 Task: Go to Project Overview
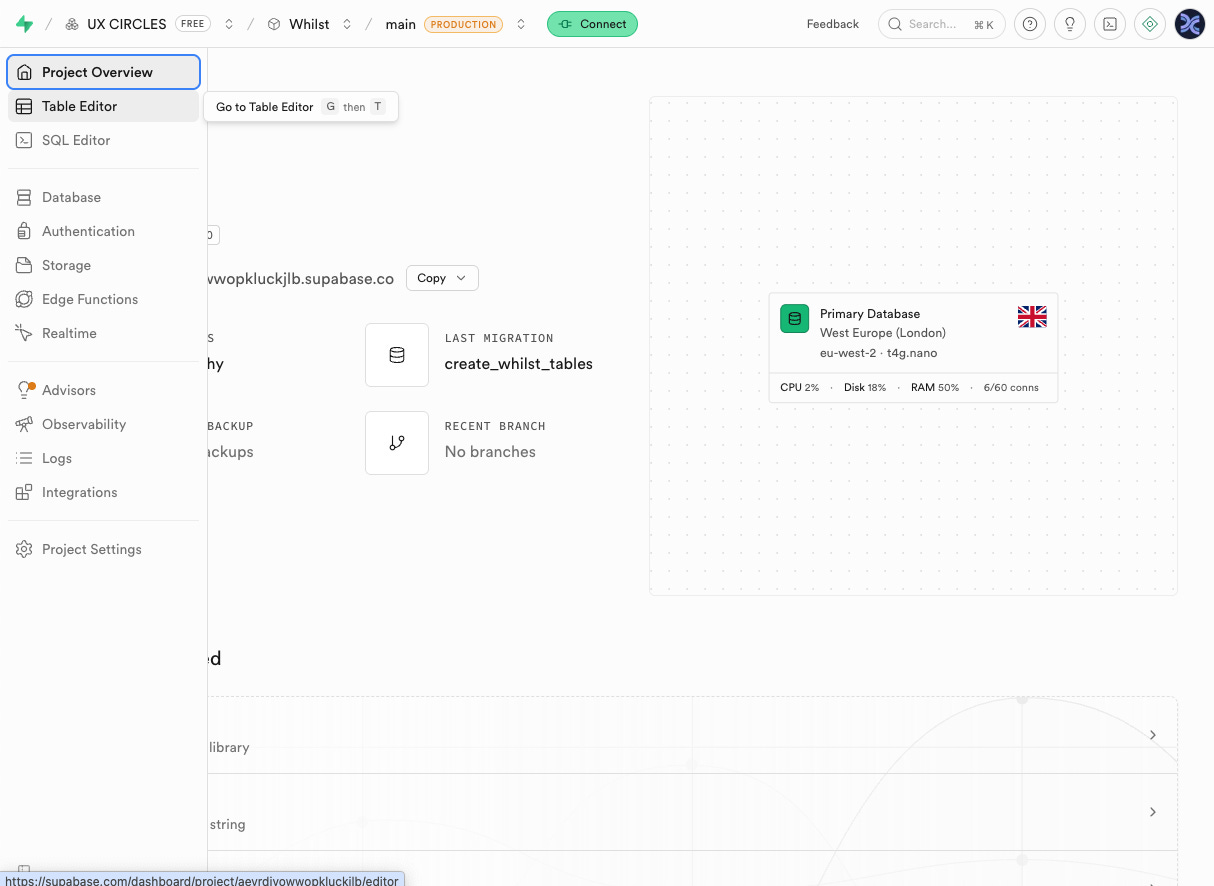(x=104, y=72)
